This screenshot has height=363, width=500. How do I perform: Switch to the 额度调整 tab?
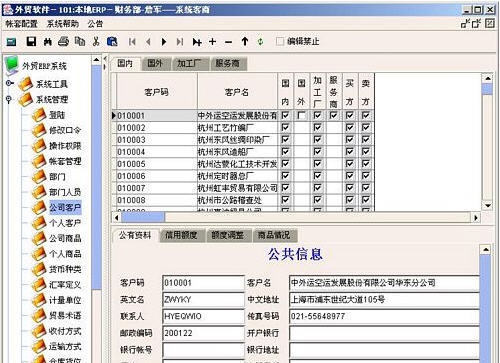(x=228, y=235)
